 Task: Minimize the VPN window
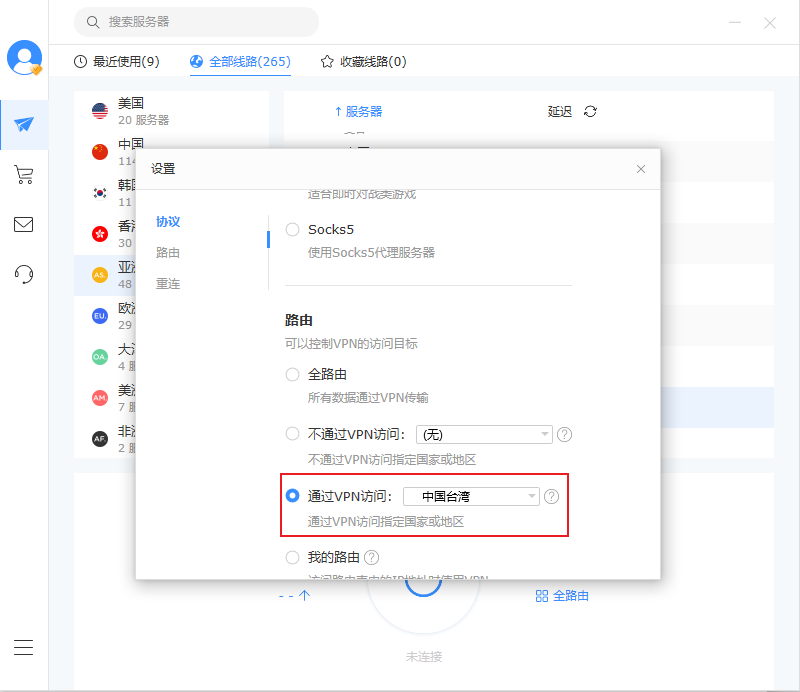tap(735, 22)
